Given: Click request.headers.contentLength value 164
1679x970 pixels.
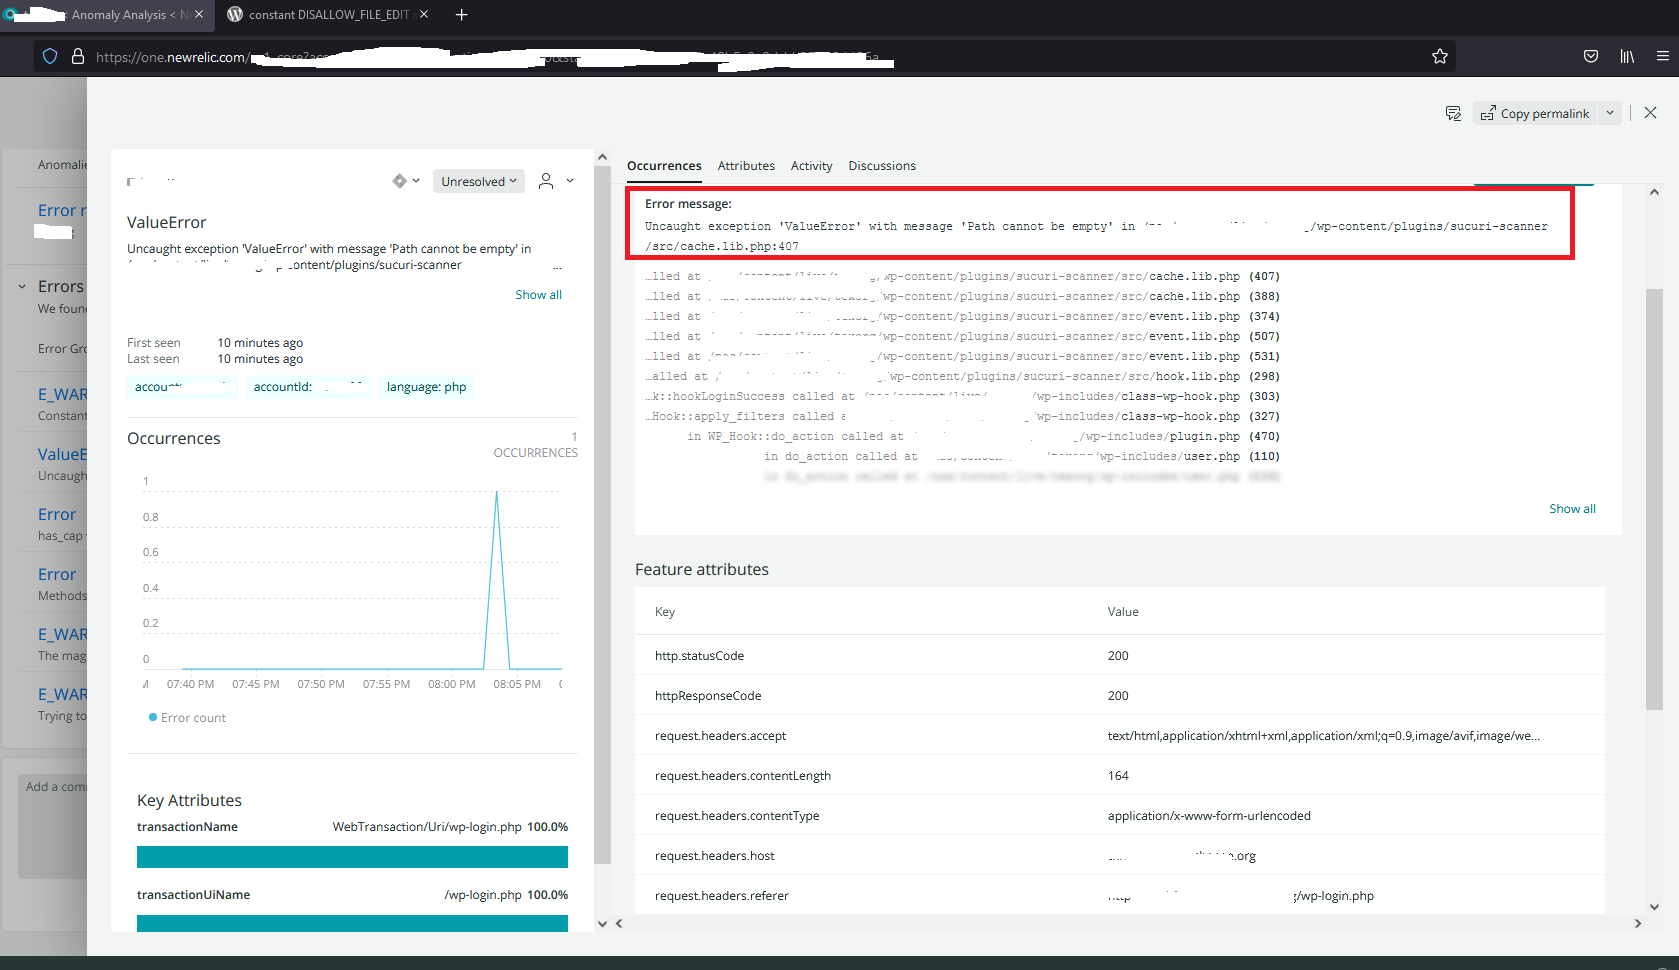Looking at the screenshot, I should (x=1118, y=775).
